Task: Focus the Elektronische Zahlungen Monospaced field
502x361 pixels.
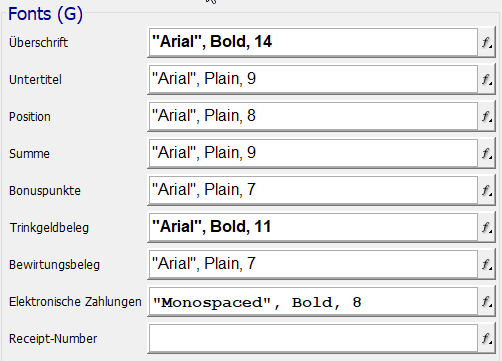Action: click(313, 301)
